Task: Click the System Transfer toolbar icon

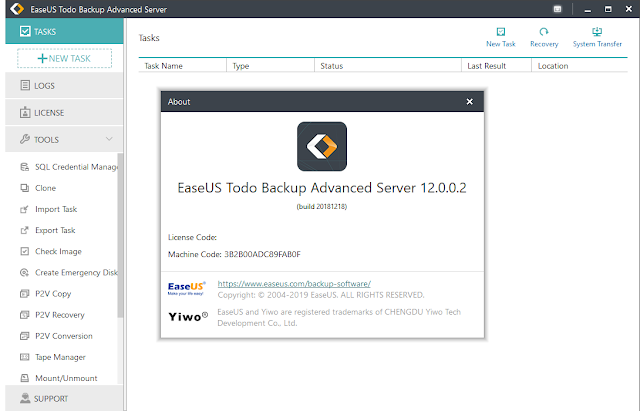Action: click(597, 31)
